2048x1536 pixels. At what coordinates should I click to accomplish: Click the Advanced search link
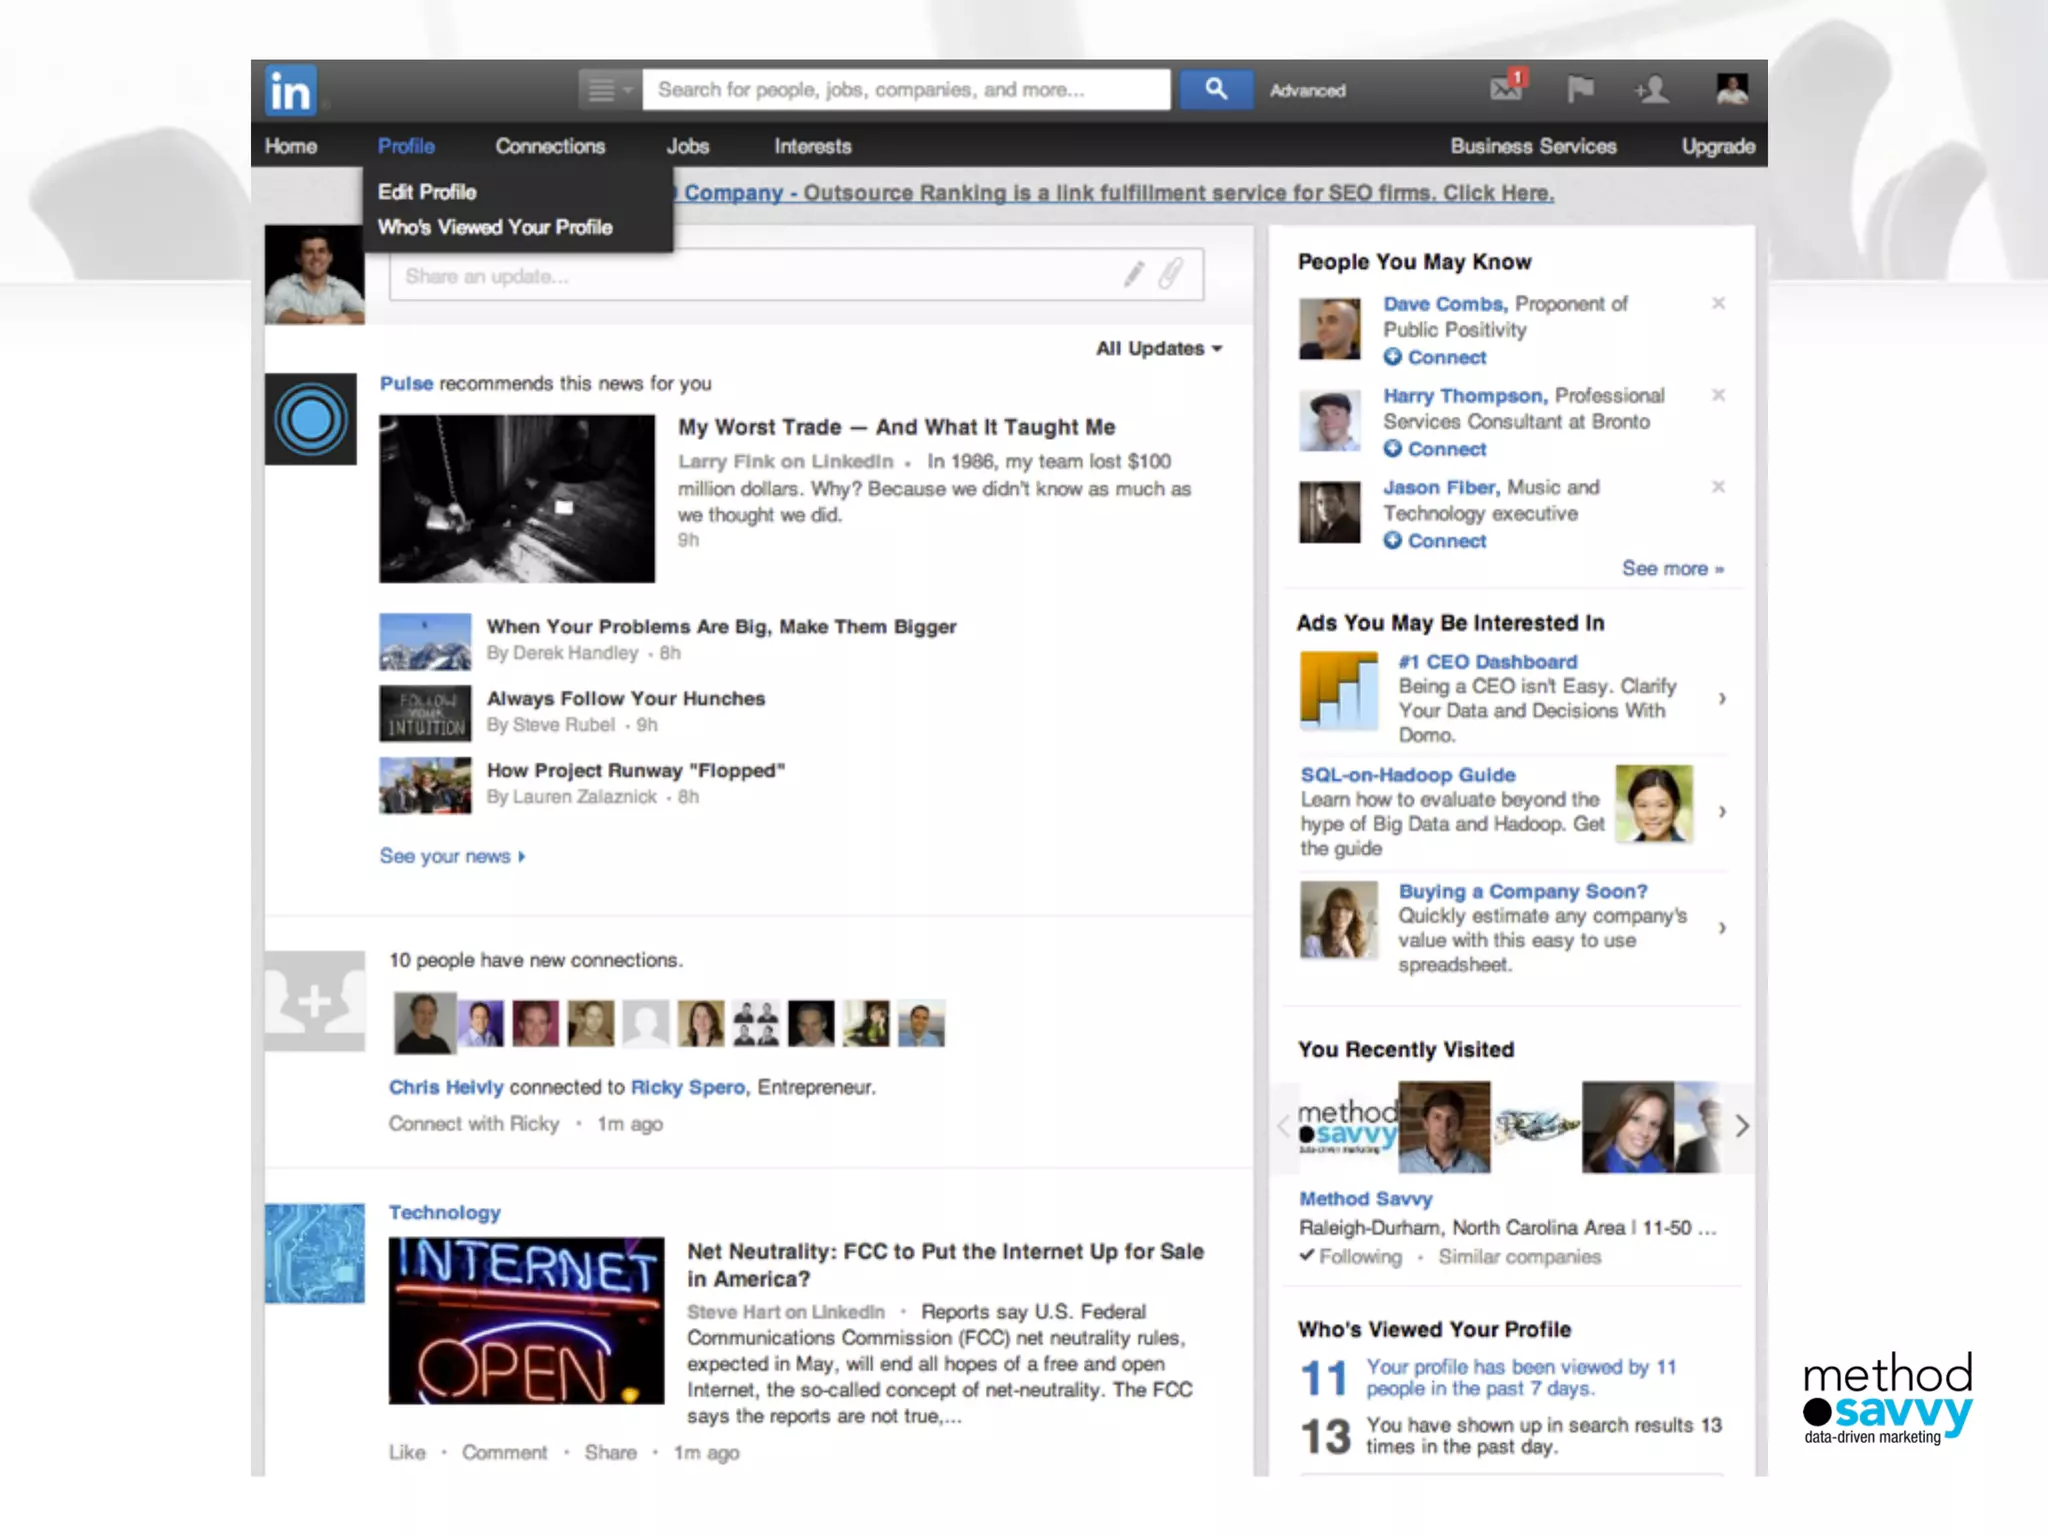pyautogui.click(x=1307, y=90)
